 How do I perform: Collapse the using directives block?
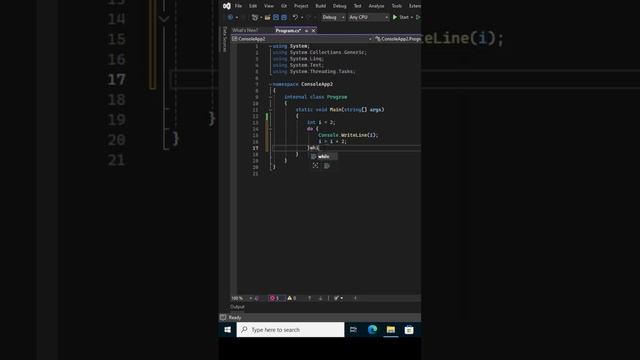pyautogui.click(x=270, y=46)
